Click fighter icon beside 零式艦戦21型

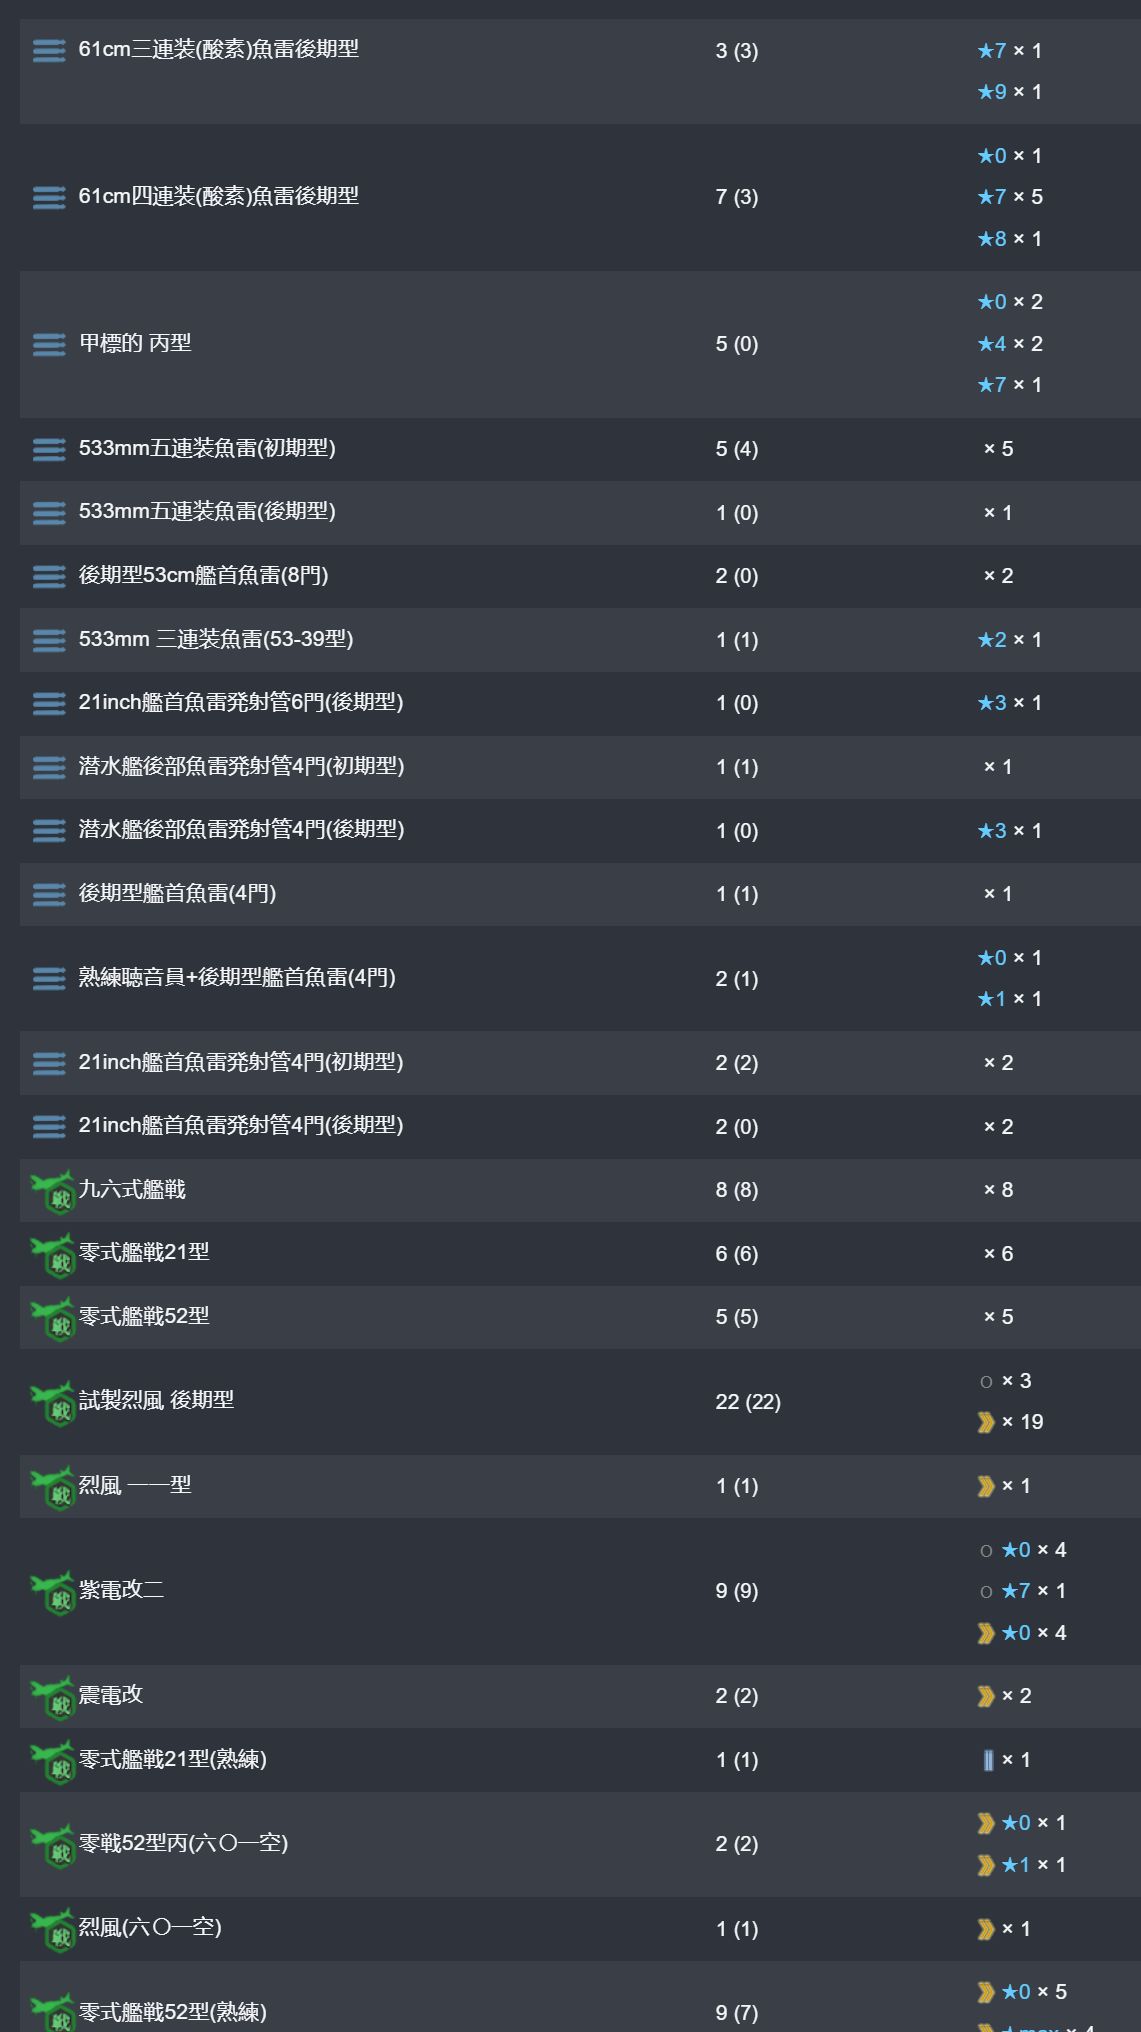click(53, 1255)
